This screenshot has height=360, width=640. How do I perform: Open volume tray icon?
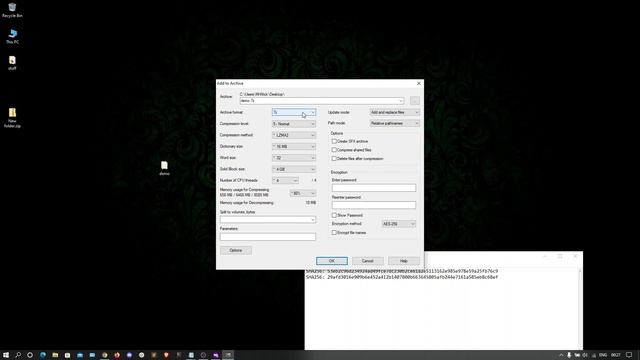click(x=585, y=355)
